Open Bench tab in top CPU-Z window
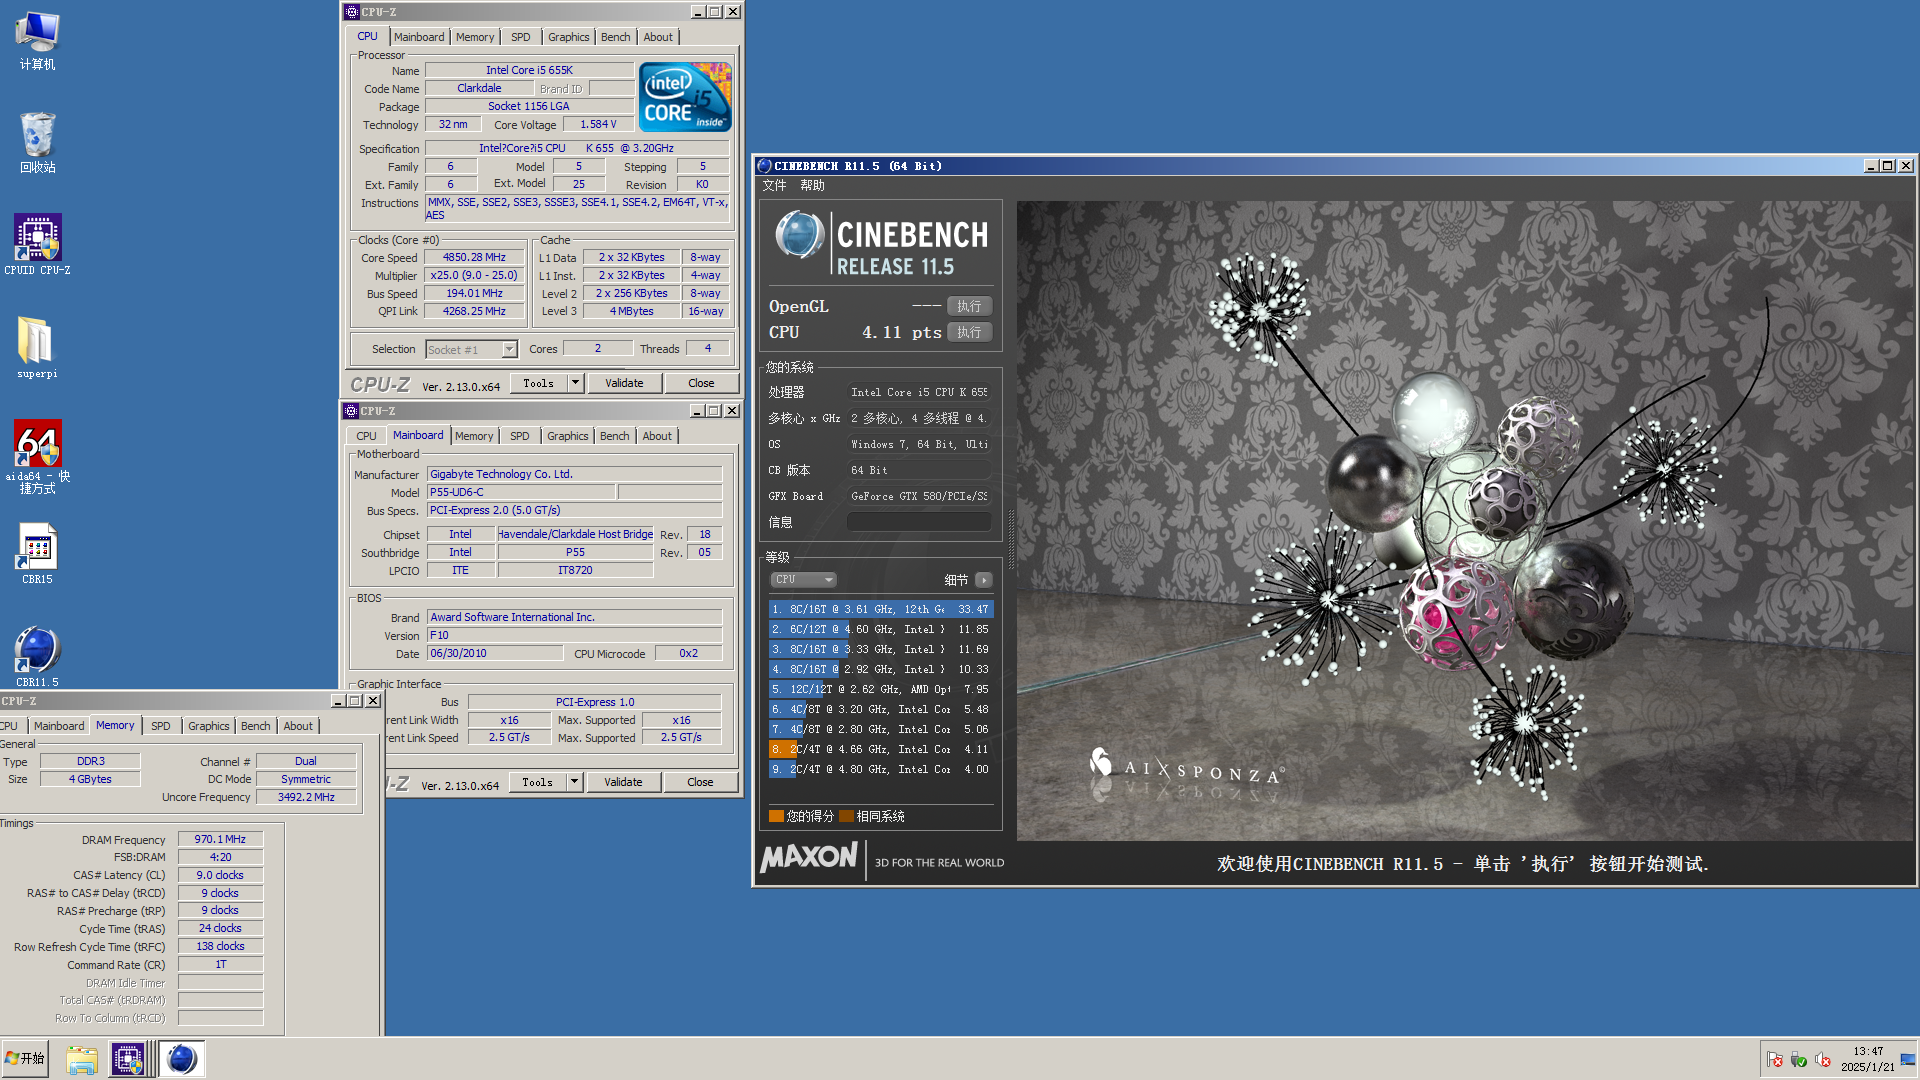 616,37
